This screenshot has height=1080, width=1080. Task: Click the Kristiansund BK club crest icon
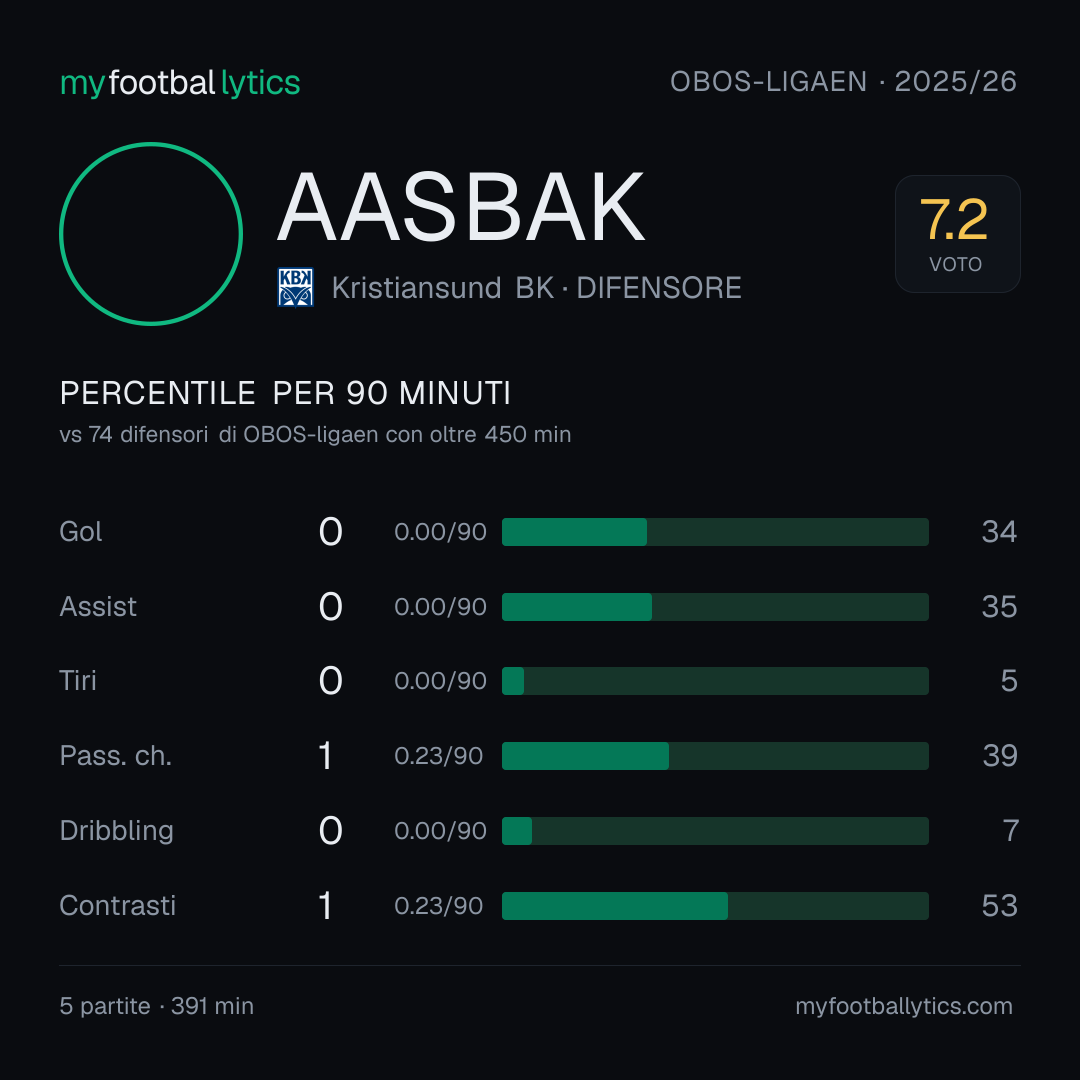tap(295, 287)
